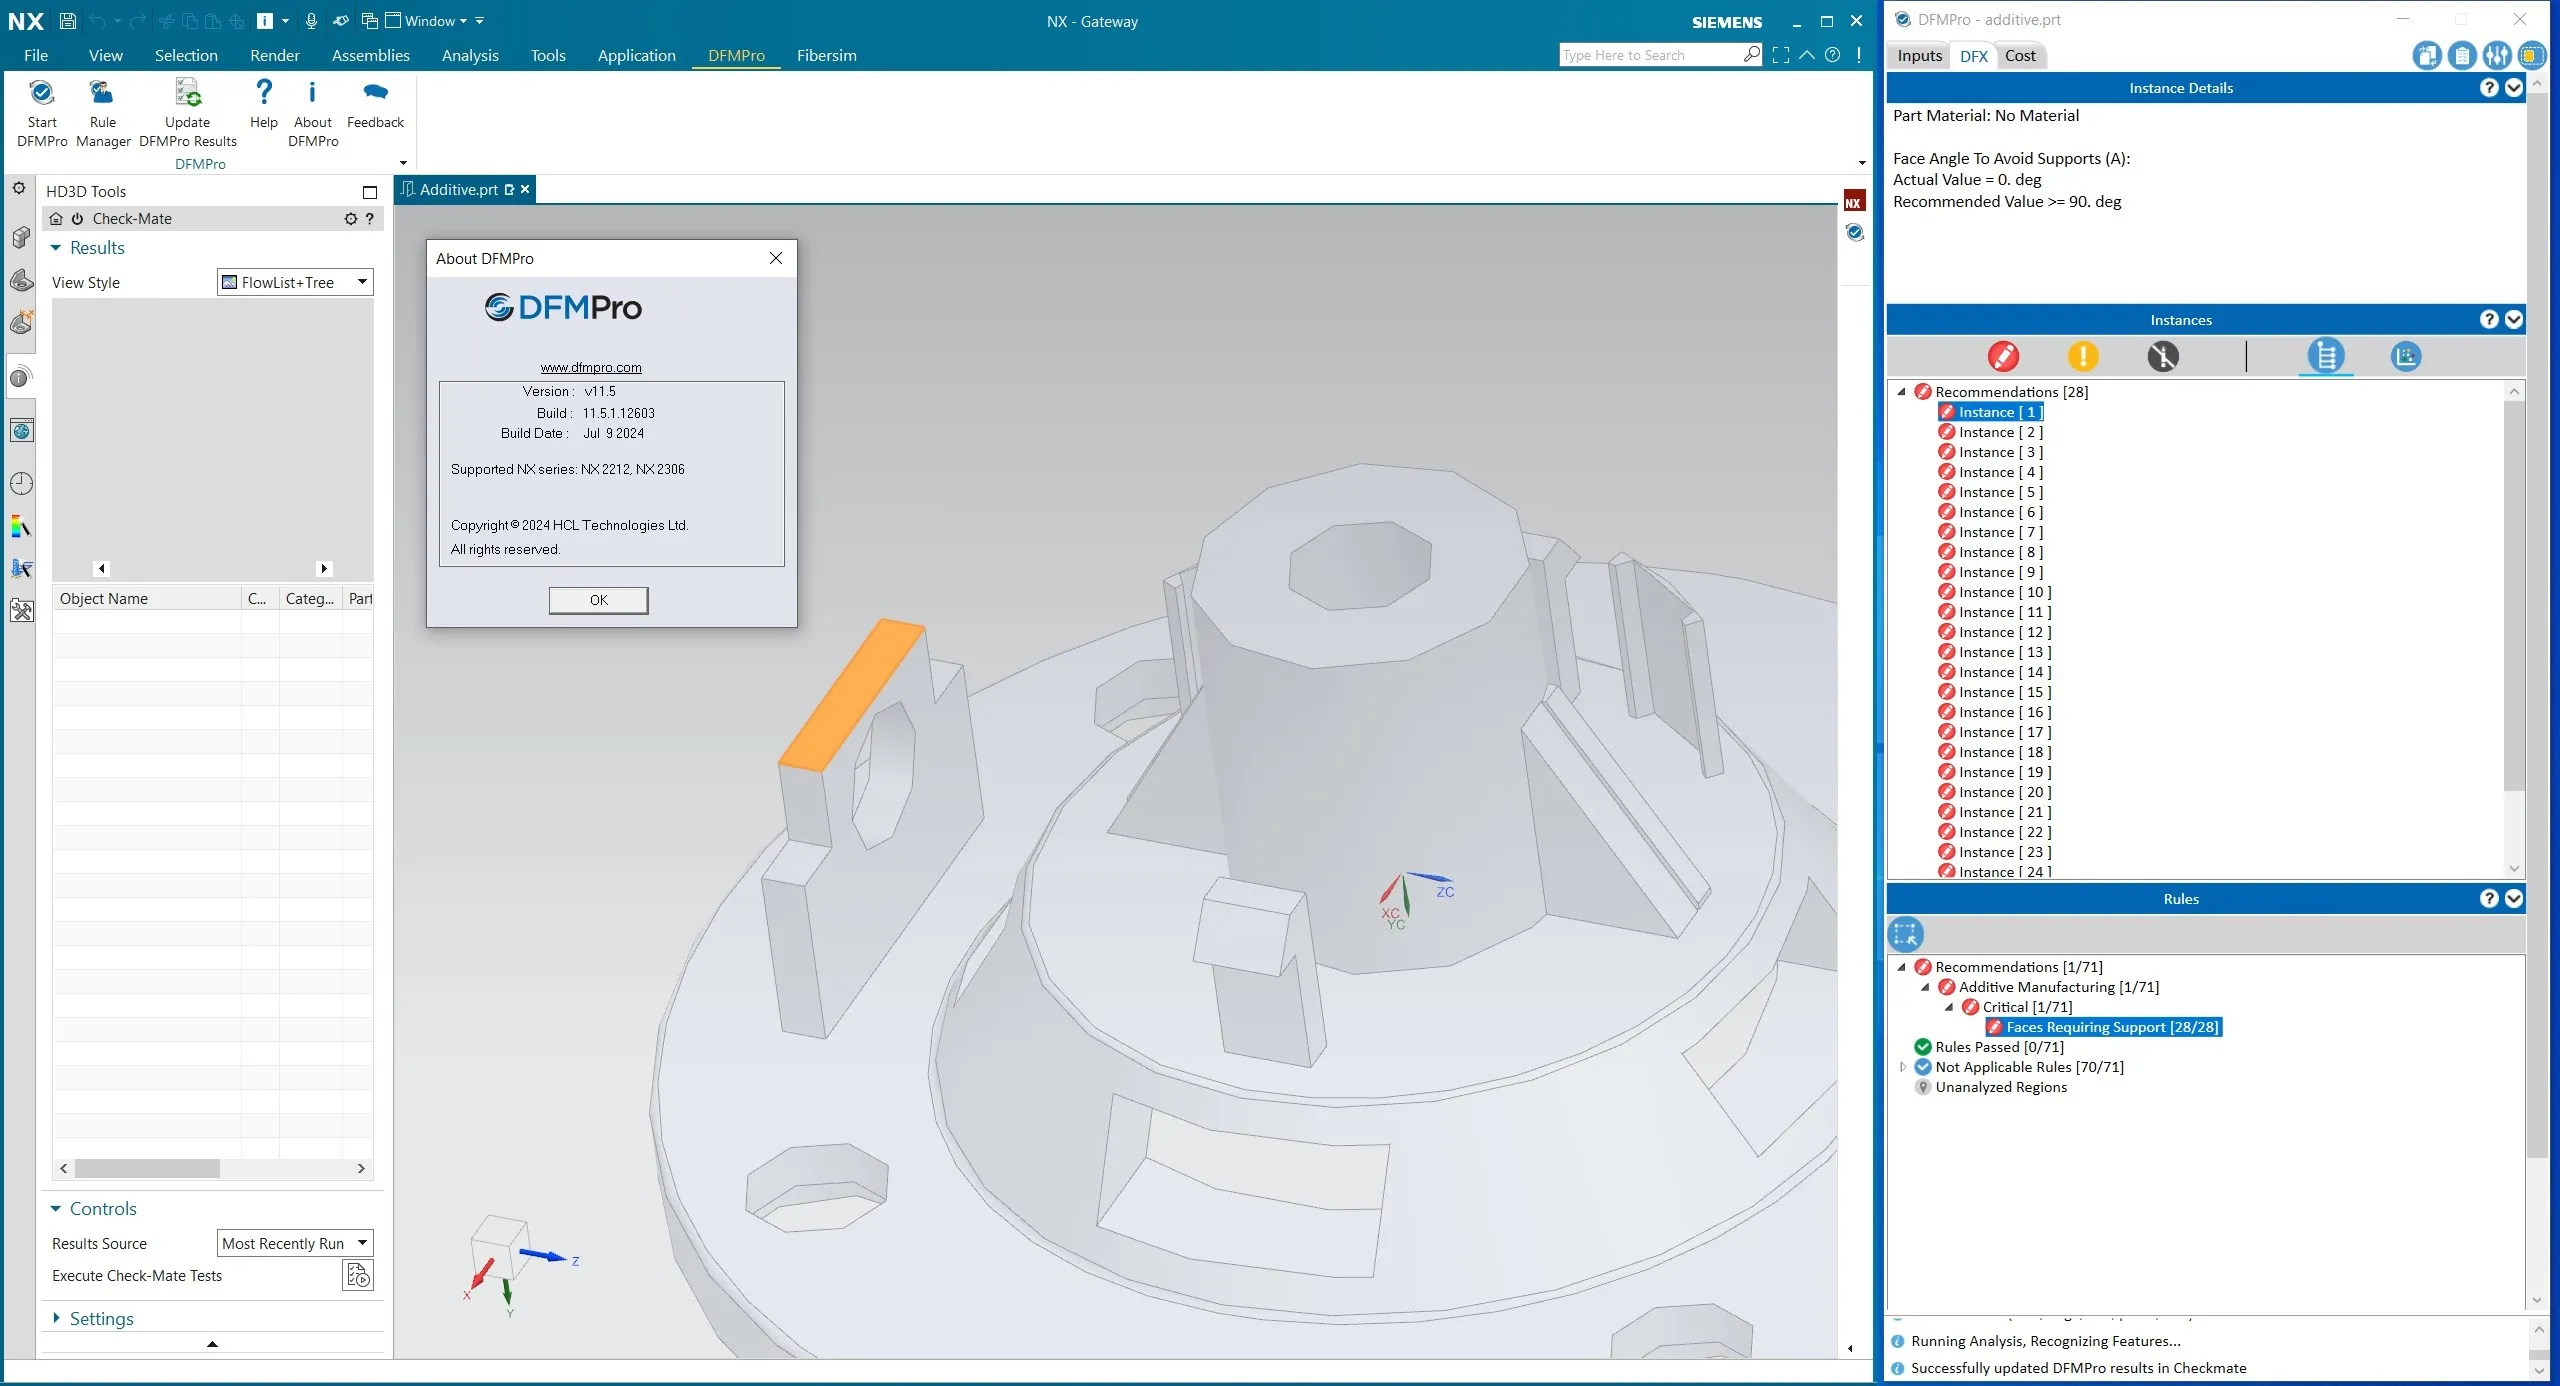Collapse the Rules panel chevron
The width and height of the screenshot is (2560, 1386).
[2514, 899]
